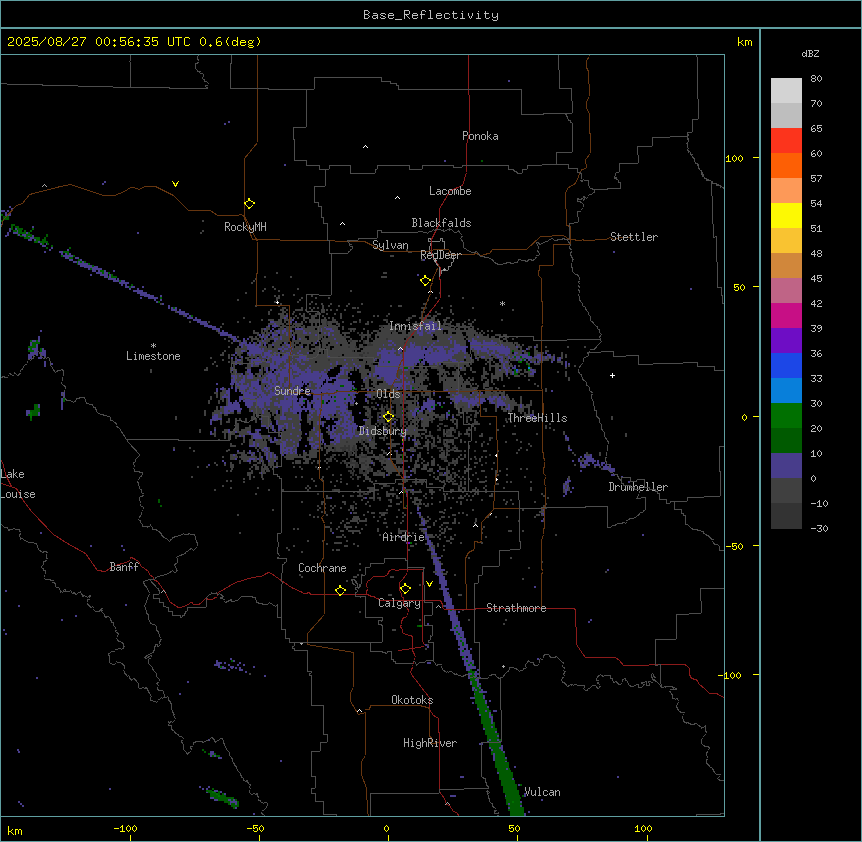Select the topmost light gray 70-80 dBZ swatch
The width and height of the screenshot is (862, 842).
(786, 91)
